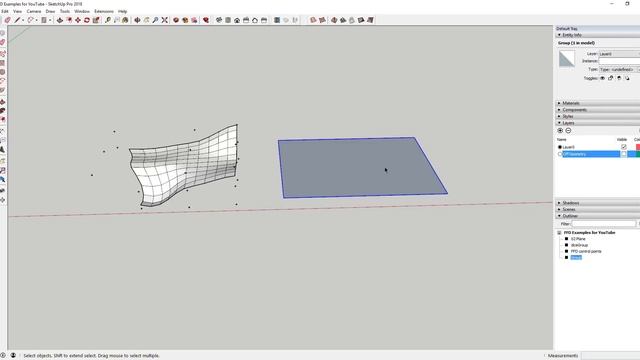Image resolution: width=640 pixels, height=360 pixels.
Task: Click the highlighted layer's green color swatch
Action: click(638, 154)
